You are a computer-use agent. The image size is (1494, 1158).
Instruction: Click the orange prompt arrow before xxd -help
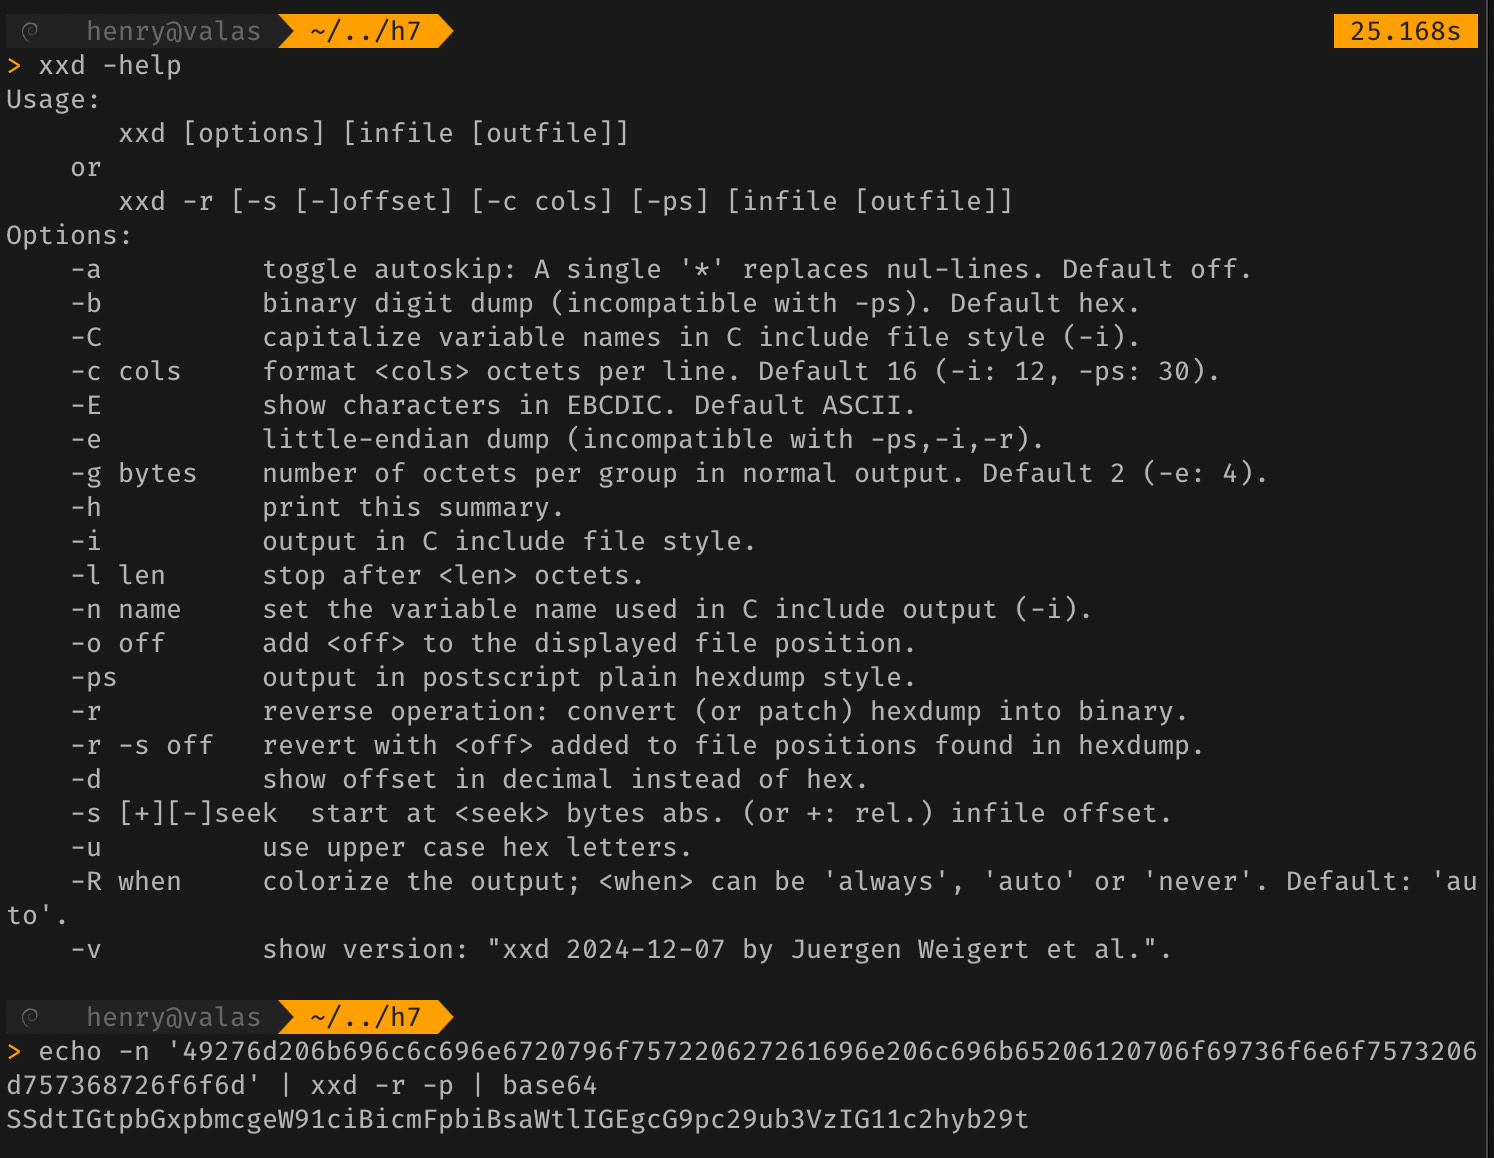point(14,66)
